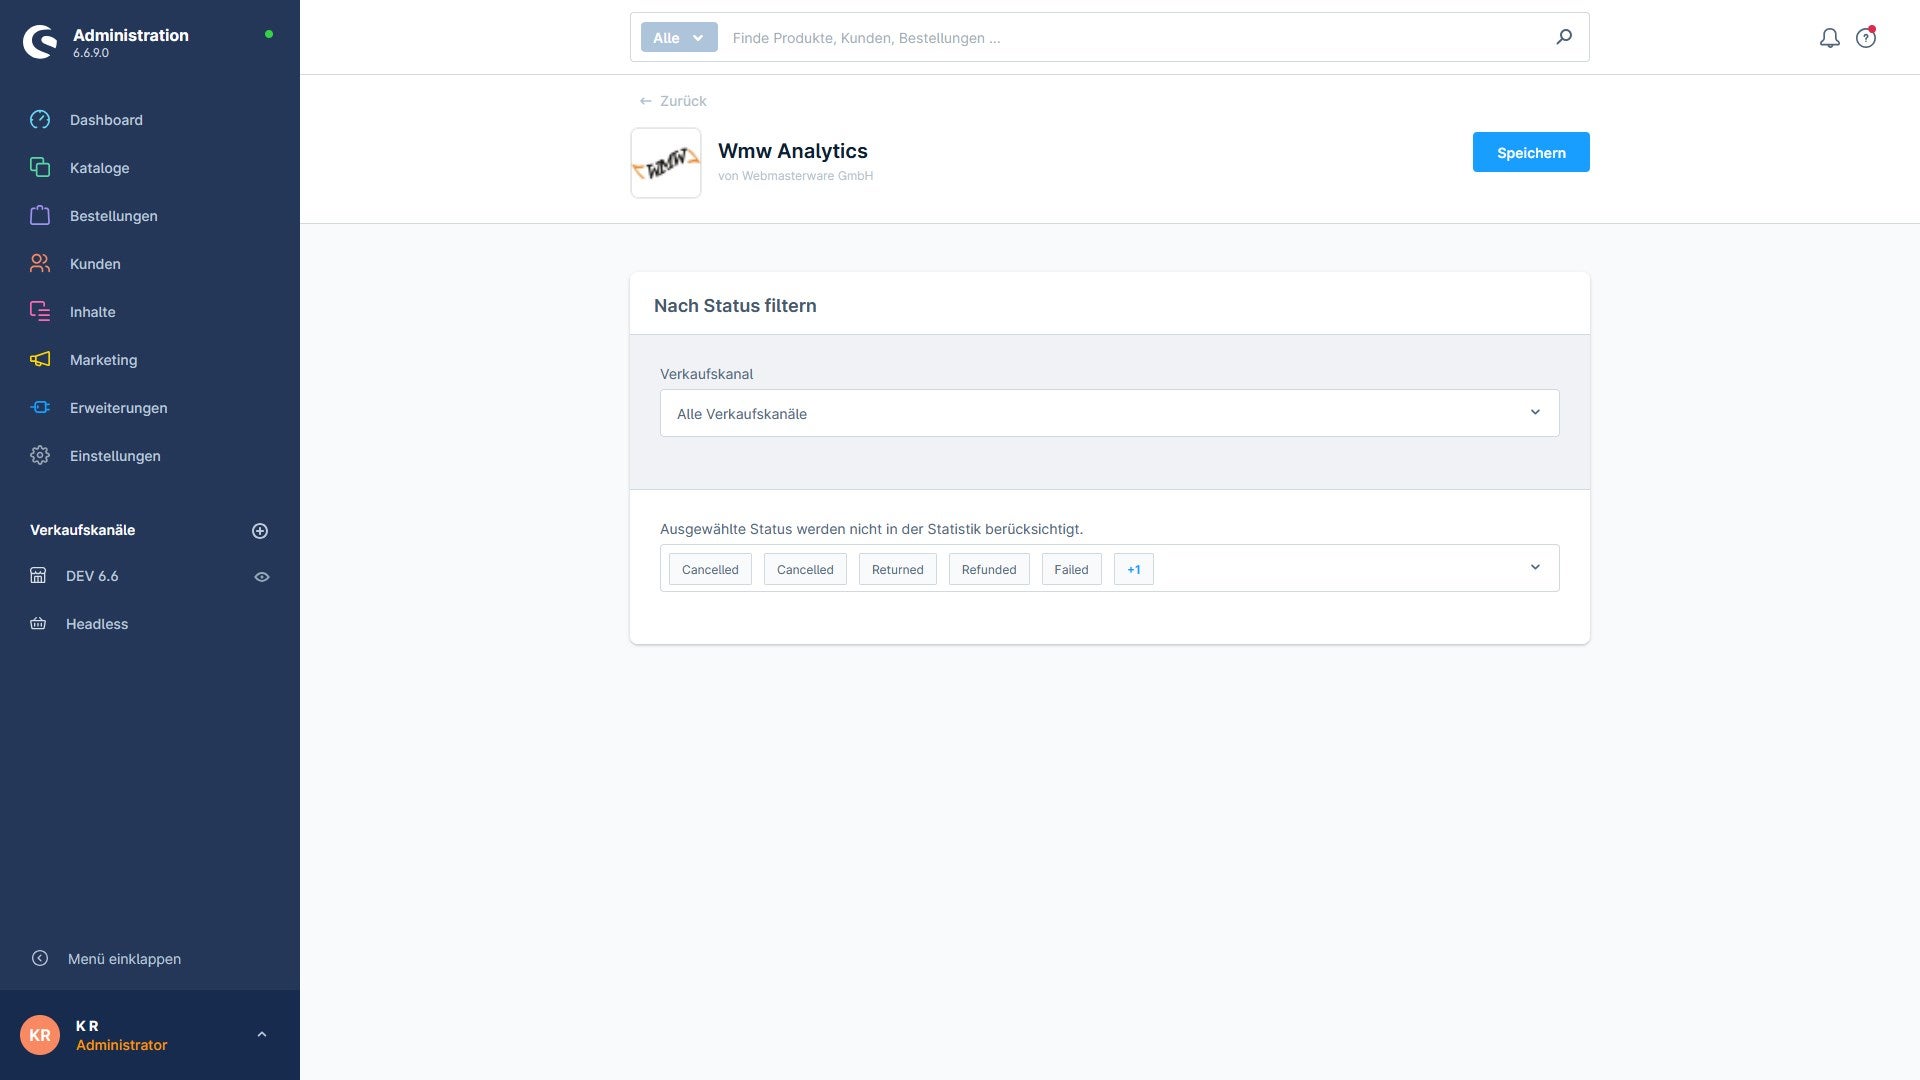Viewport: 1920px width, 1080px height.
Task: Add a new Verkaufskanal with plus icon
Action: 260,531
